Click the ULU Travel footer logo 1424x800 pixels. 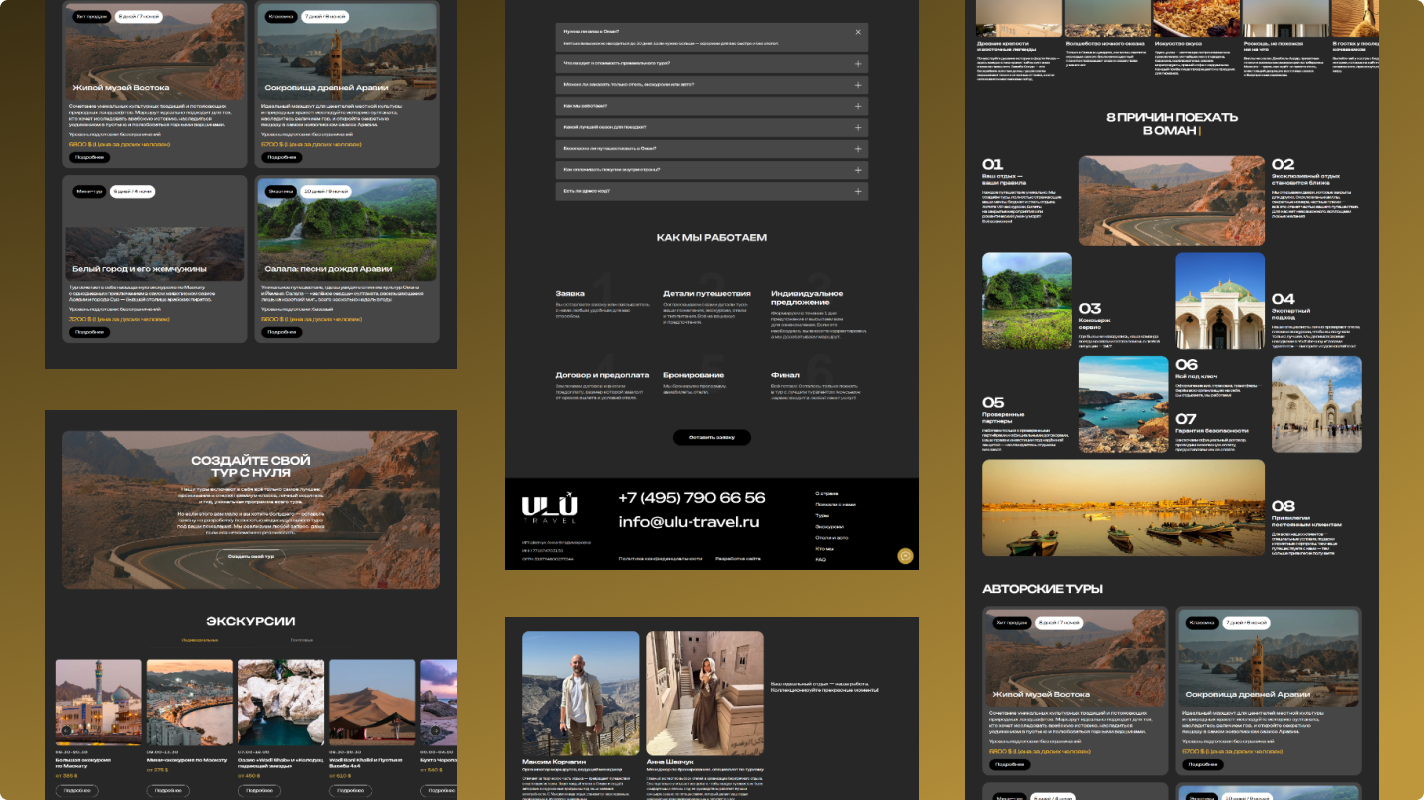549,507
